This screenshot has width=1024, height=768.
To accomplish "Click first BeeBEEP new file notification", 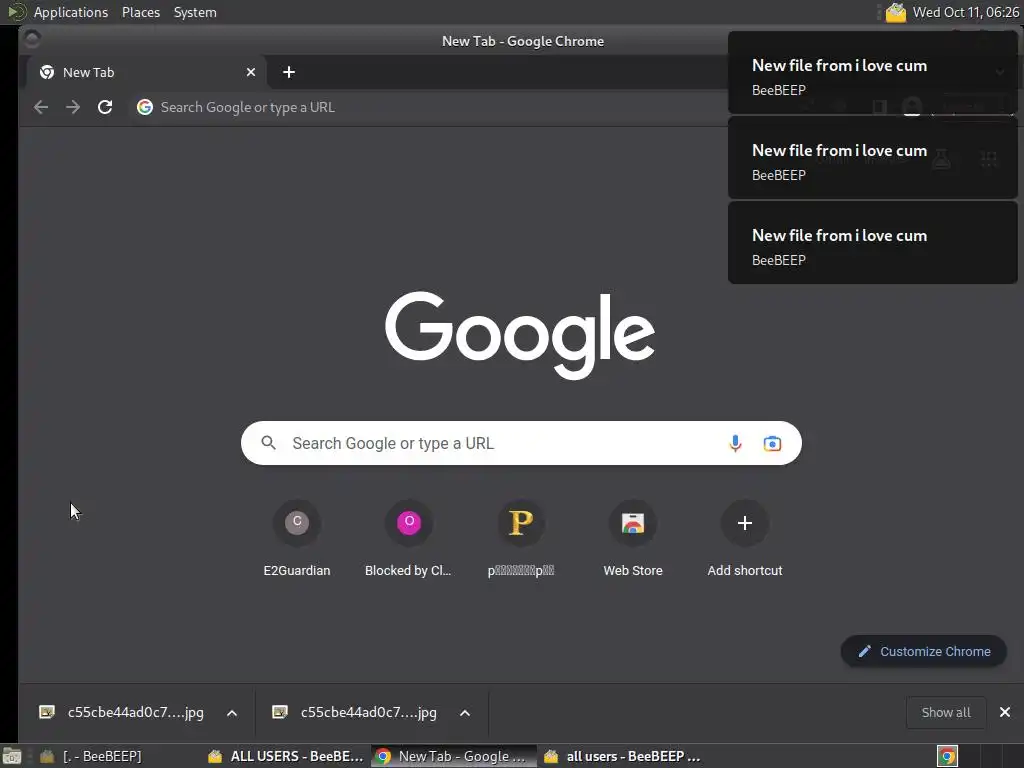I will [x=872, y=72].
